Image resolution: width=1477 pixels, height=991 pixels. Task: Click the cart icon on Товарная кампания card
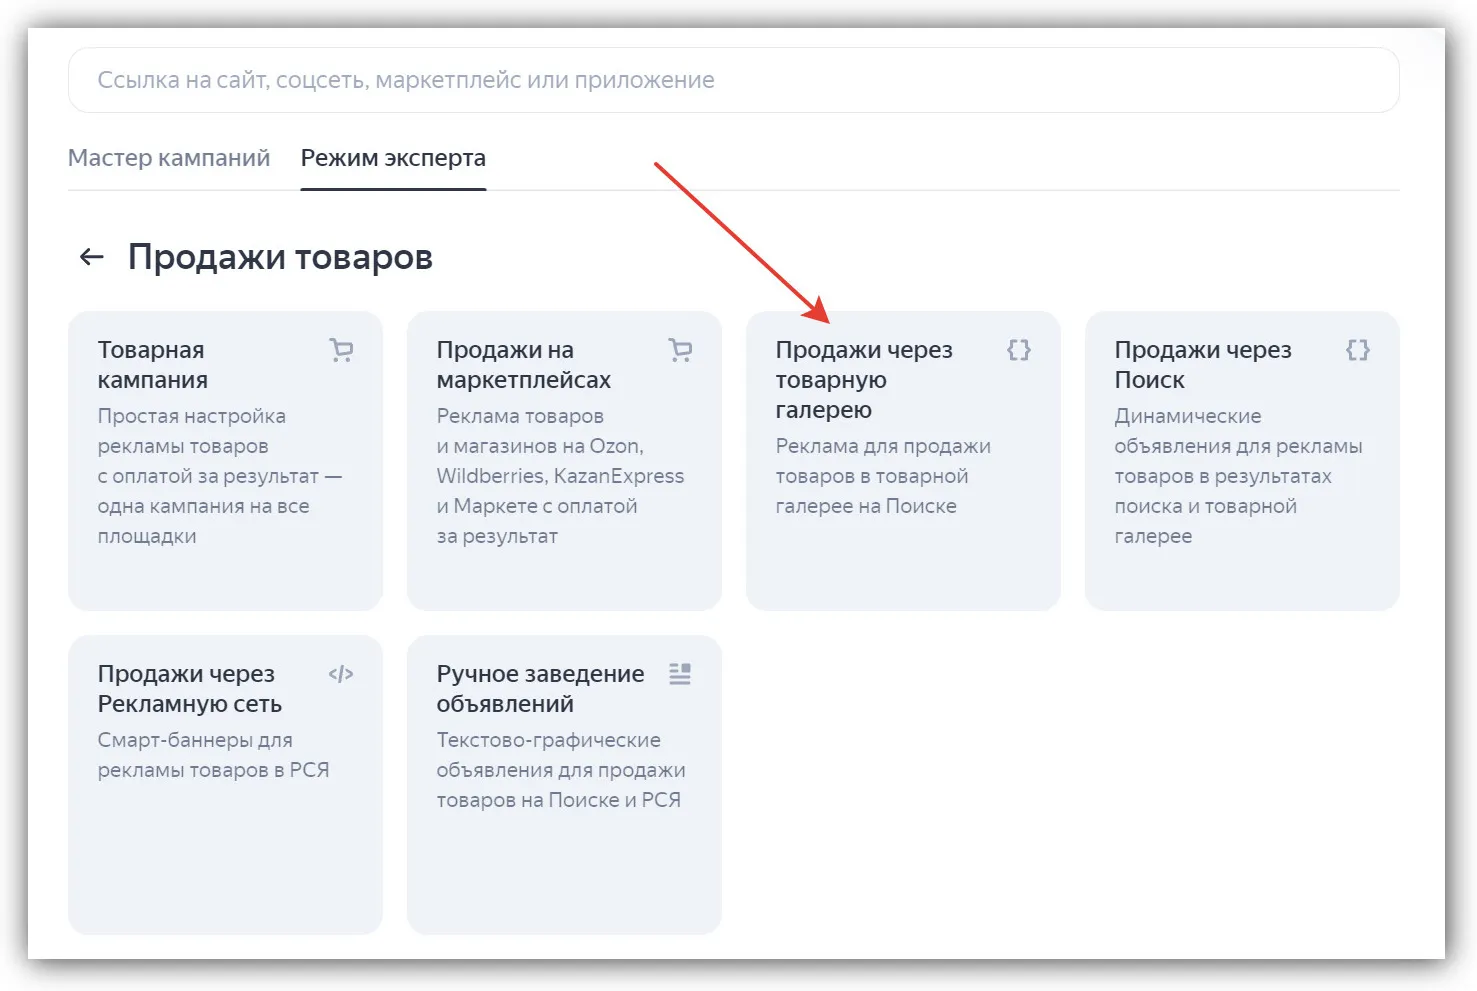[x=341, y=350]
